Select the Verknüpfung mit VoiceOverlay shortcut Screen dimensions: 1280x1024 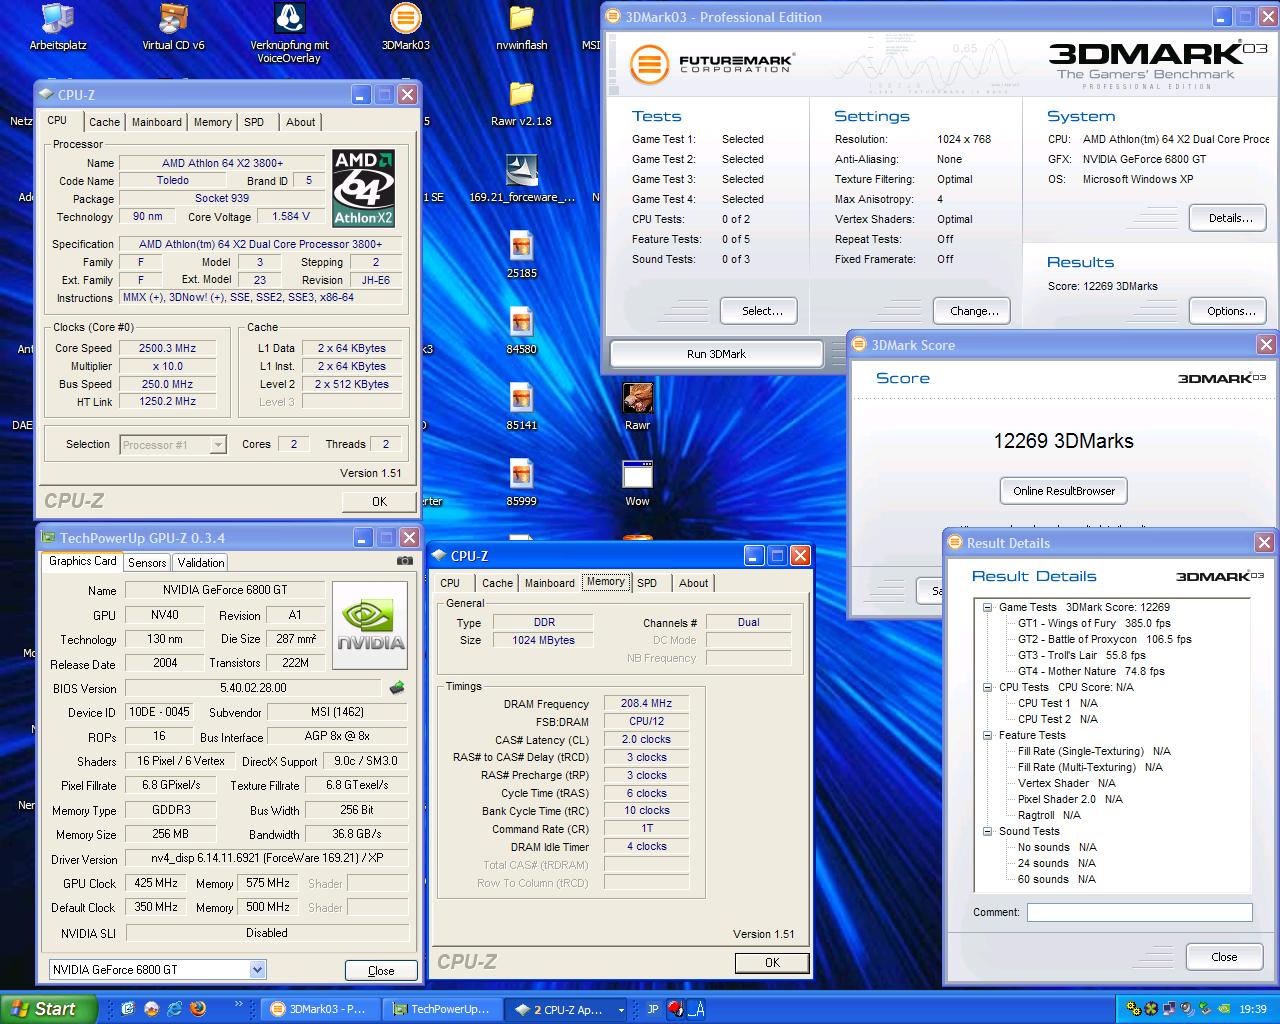pos(289,33)
